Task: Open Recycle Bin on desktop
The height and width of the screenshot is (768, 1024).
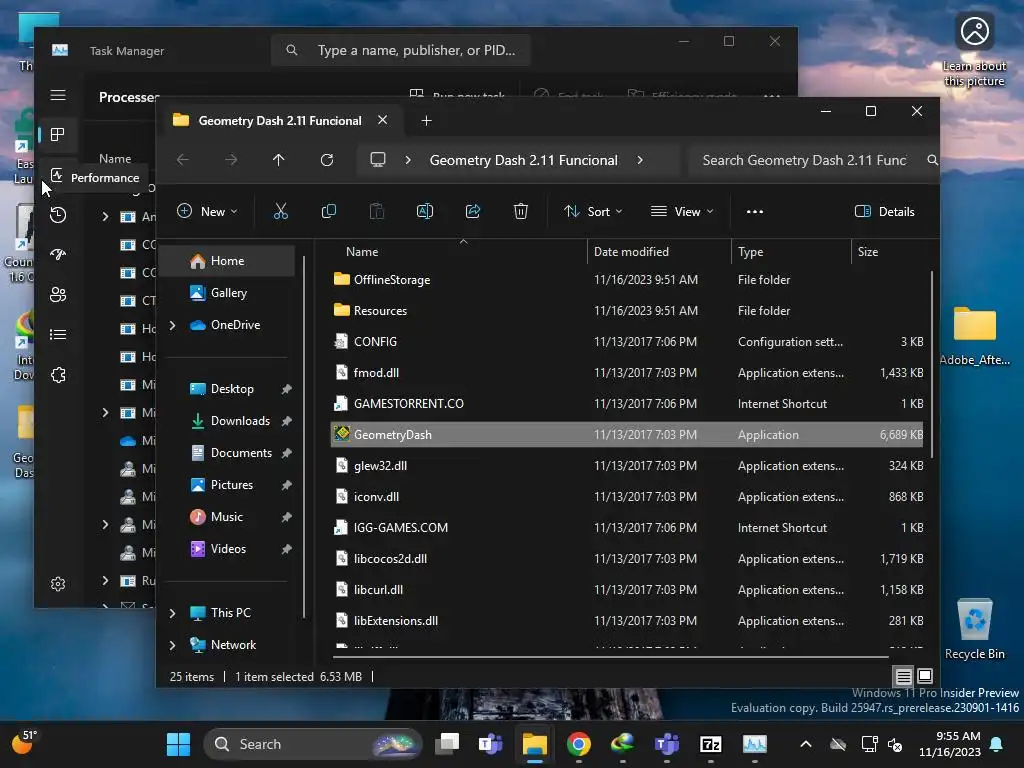Action: 975,629
